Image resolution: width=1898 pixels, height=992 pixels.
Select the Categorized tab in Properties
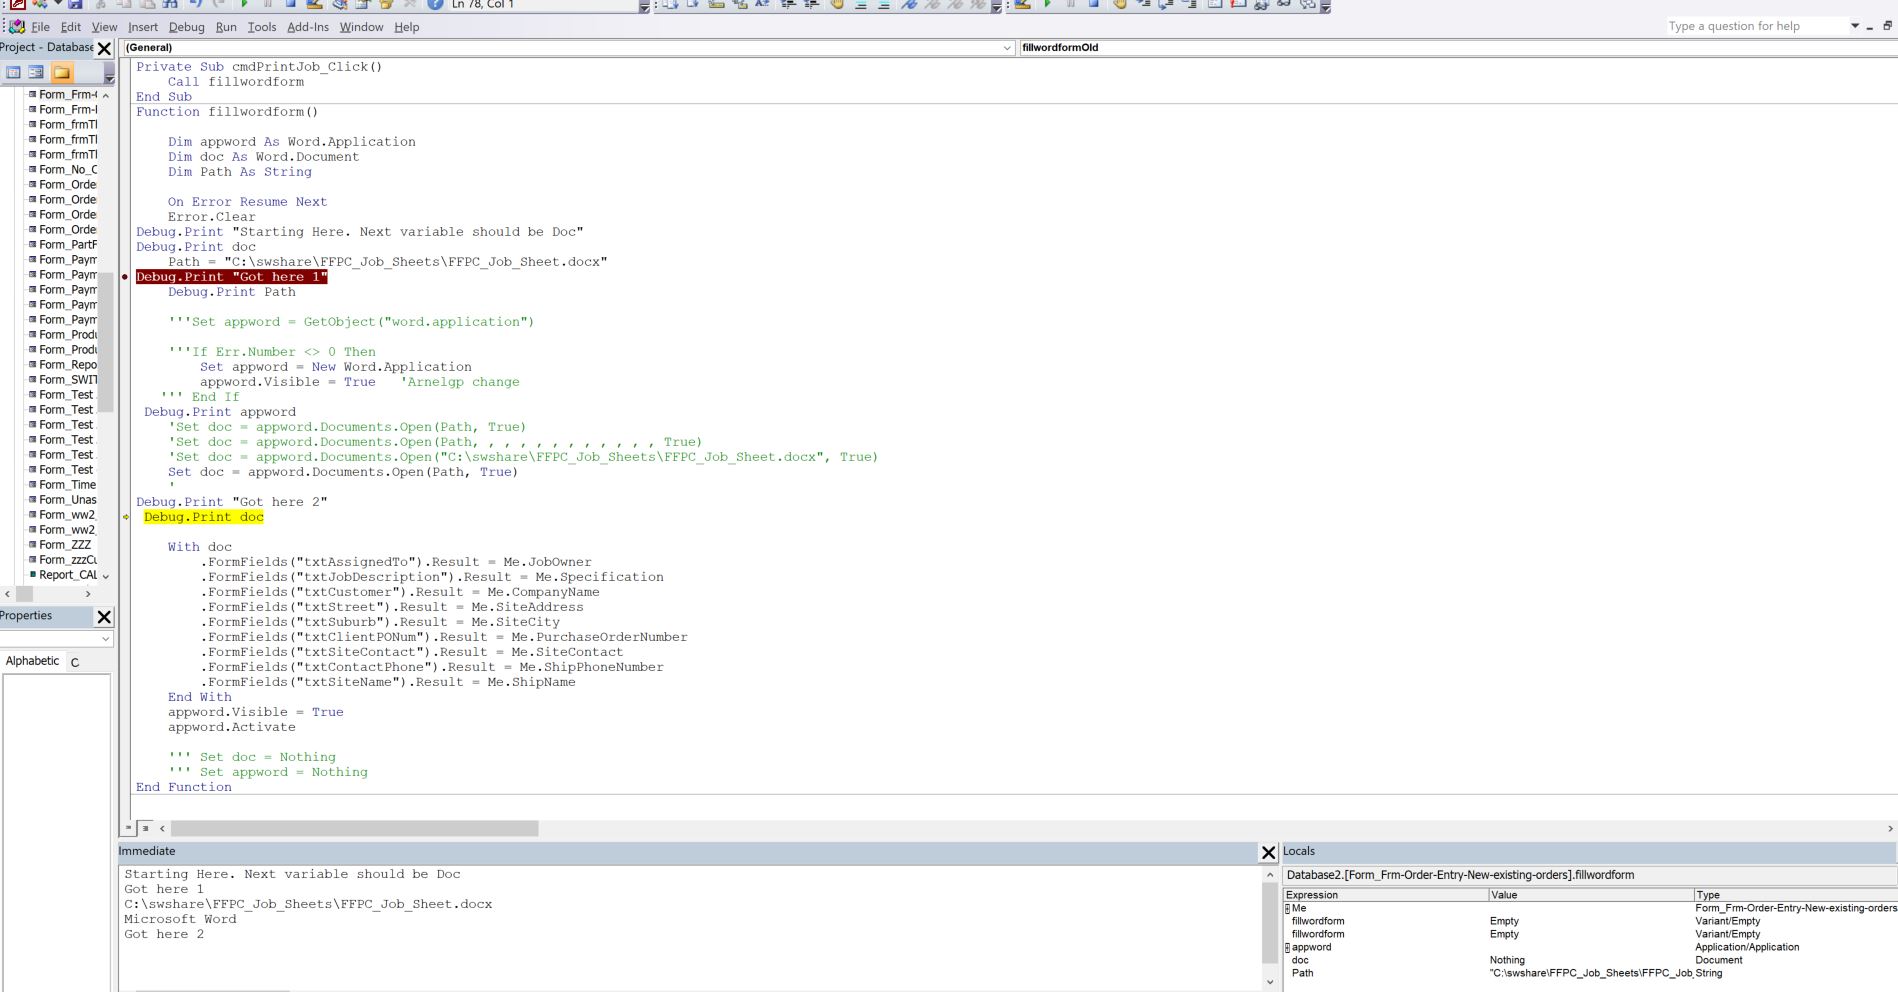pos(75,662)
